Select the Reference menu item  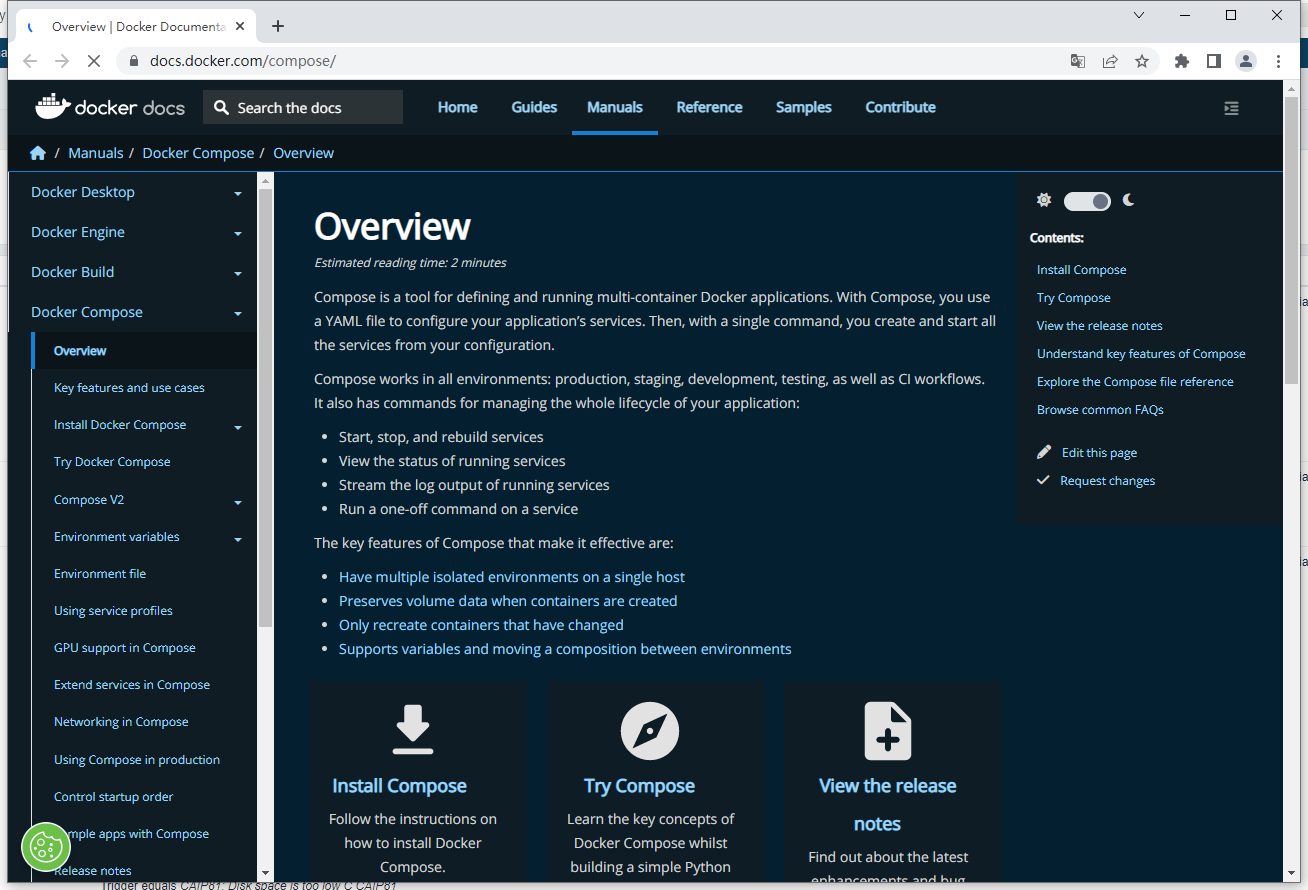click(709, 107)
